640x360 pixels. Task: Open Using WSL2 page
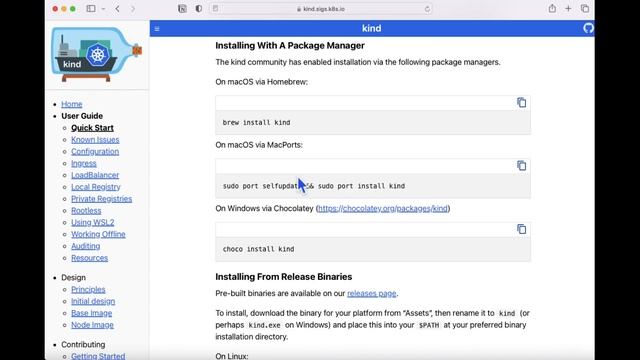click(93, 222)
